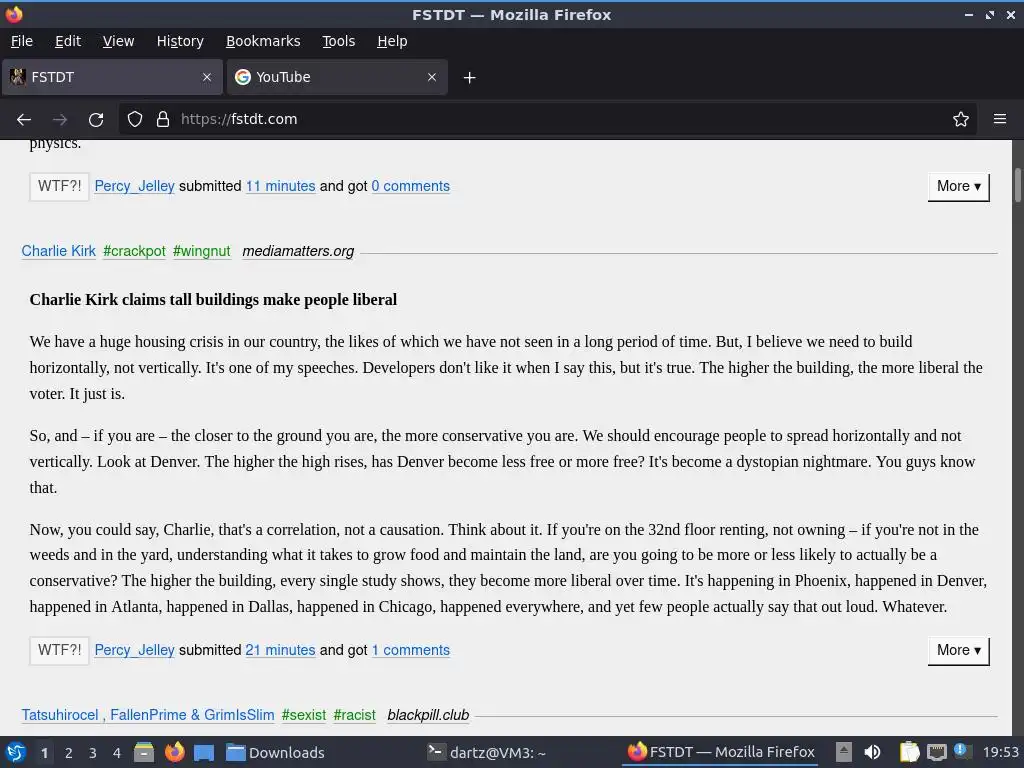Open Percy_Jelley profile link on 11 minutes post
Screen dimensions: 1024x768
[135, 186]
